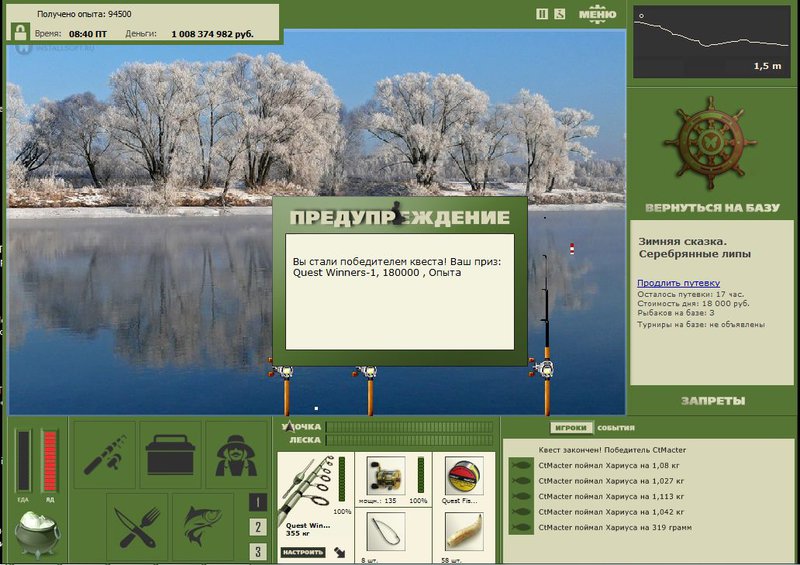Click the ЕДА food level gauge

23,461
